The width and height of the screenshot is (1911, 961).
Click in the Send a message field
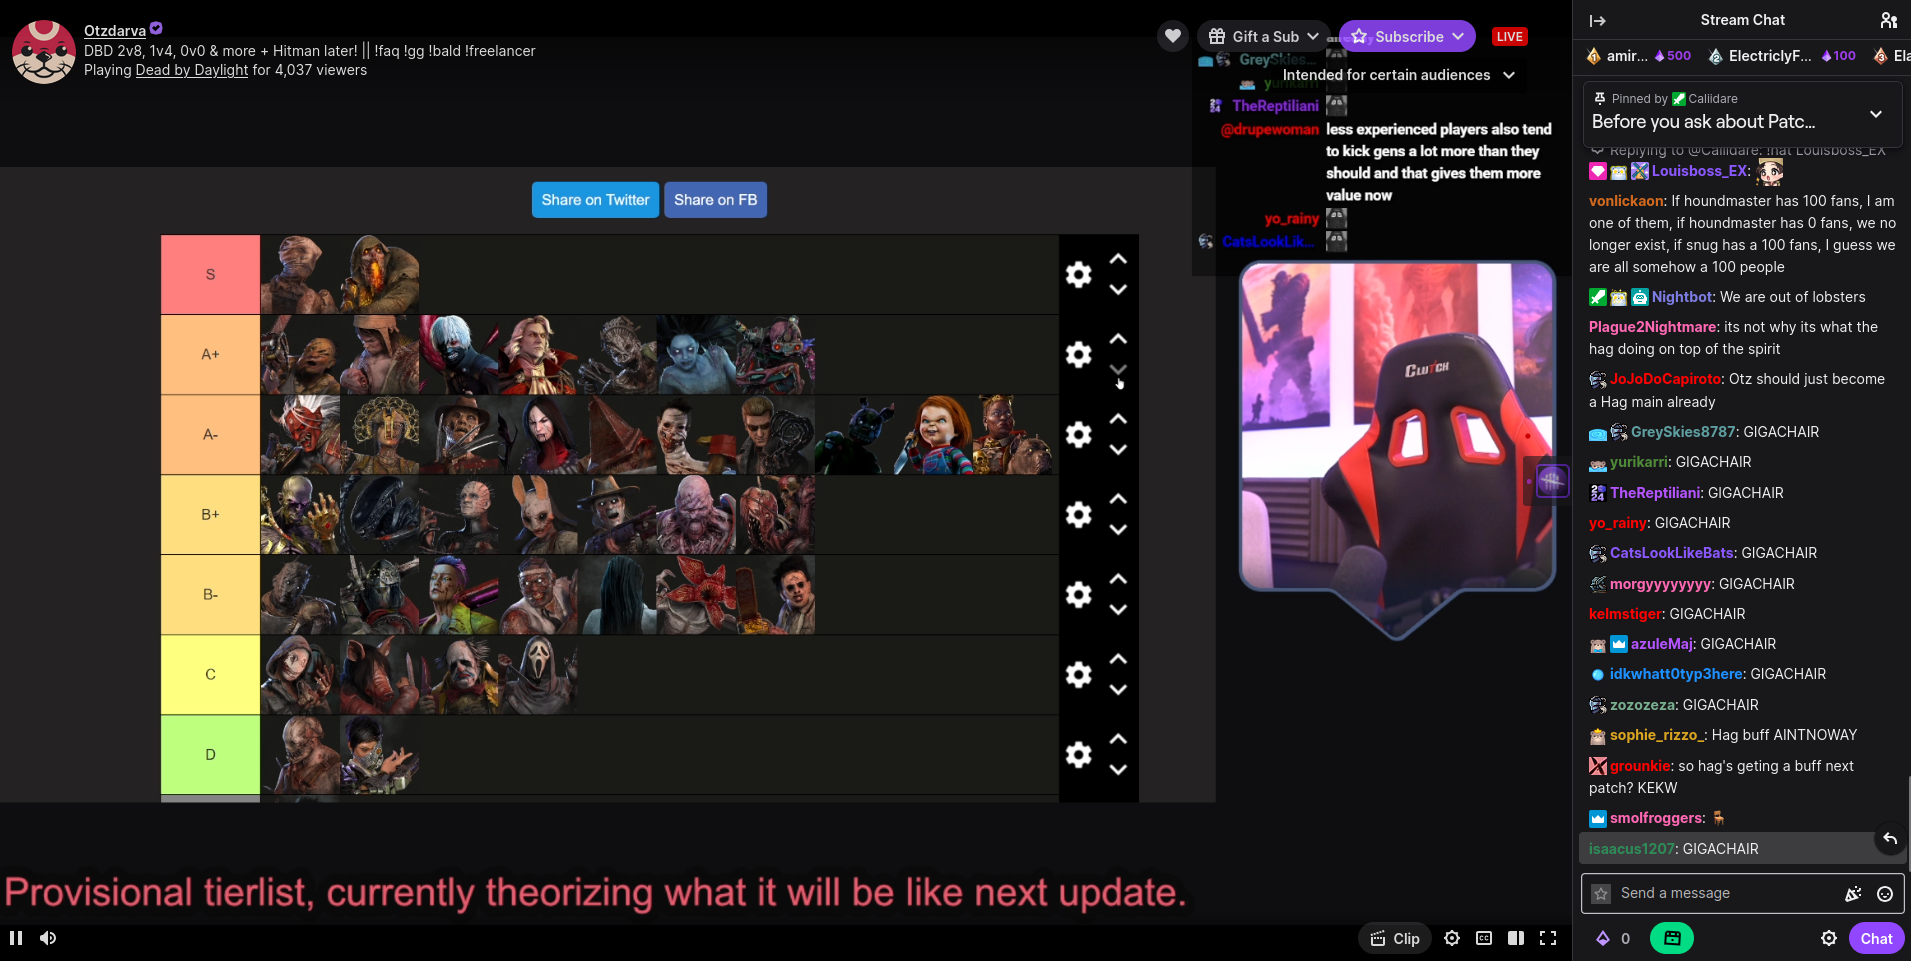1742,893
